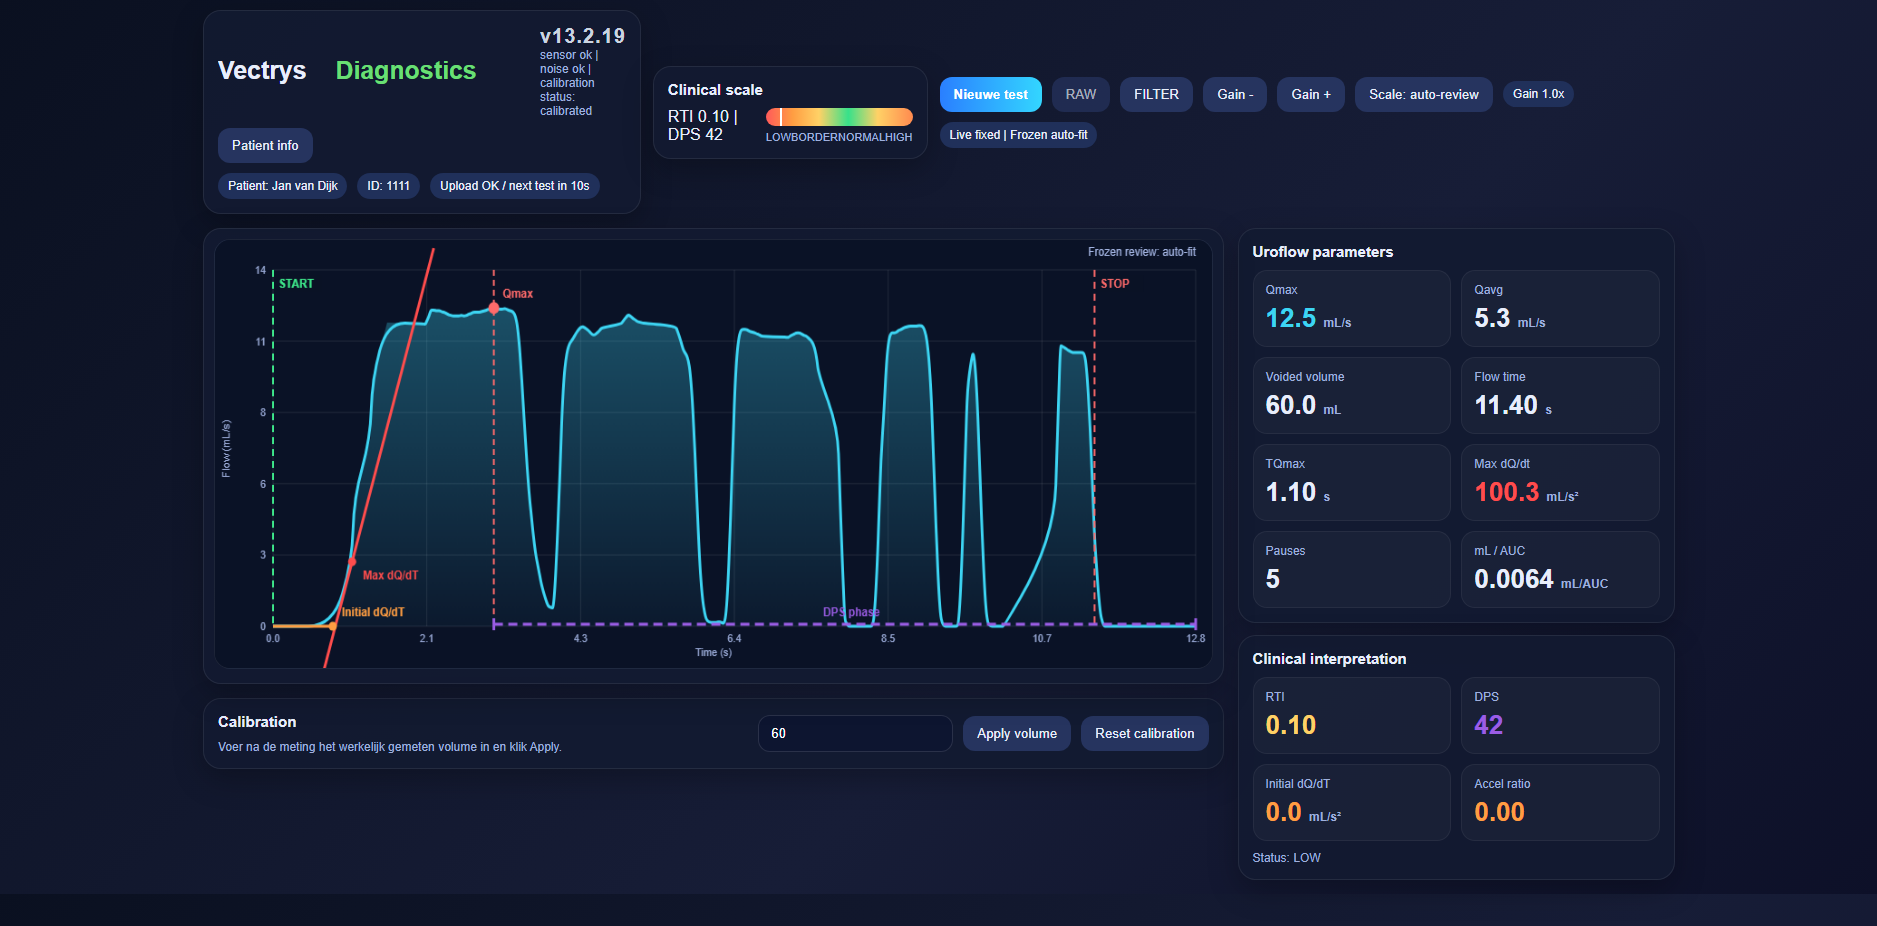Click the clinical scale color bar
Screen dimensions: 1877x926
[x=839, y=117]
